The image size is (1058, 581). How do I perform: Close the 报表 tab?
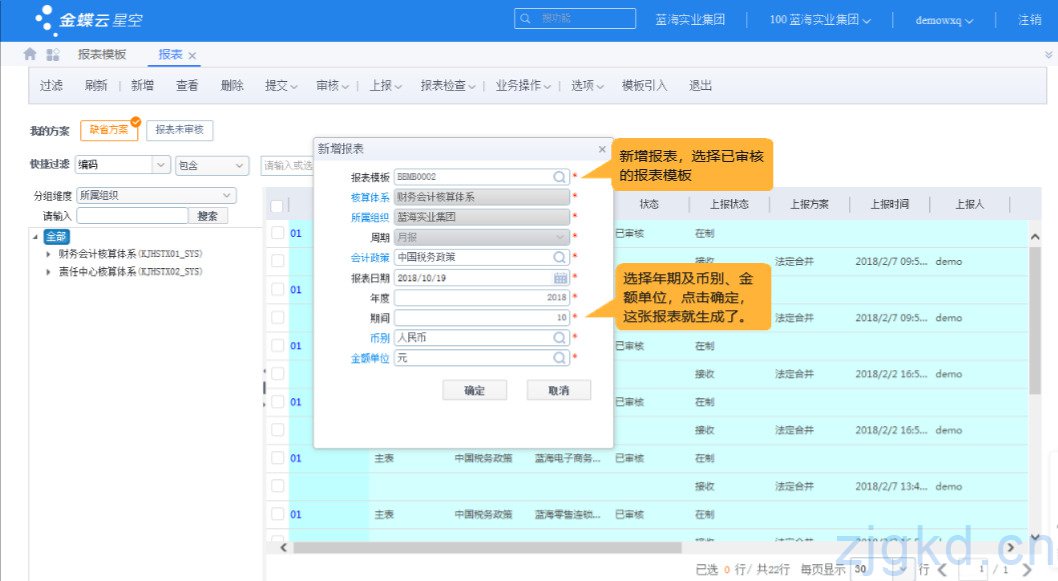click(x=192, y=55)
